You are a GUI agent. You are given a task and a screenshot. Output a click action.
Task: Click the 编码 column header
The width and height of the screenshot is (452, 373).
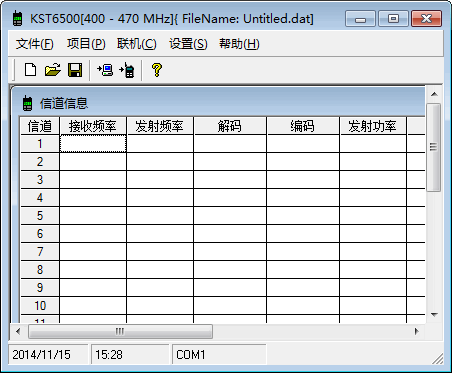[x=303, y=126]
